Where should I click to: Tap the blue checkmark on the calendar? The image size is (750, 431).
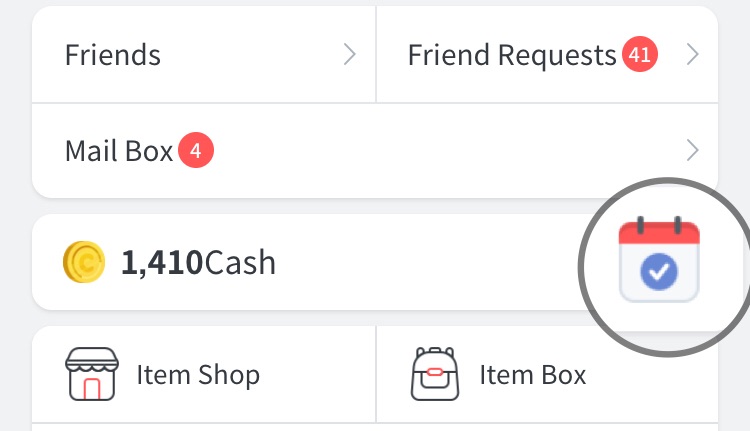tap(659, 270)
